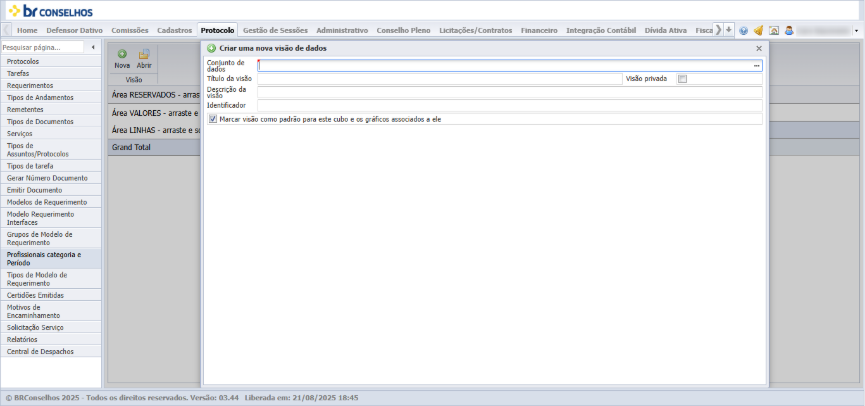Open the Cadastros tab
This screenshot has width=865, height=406.
tap(174, 30)
